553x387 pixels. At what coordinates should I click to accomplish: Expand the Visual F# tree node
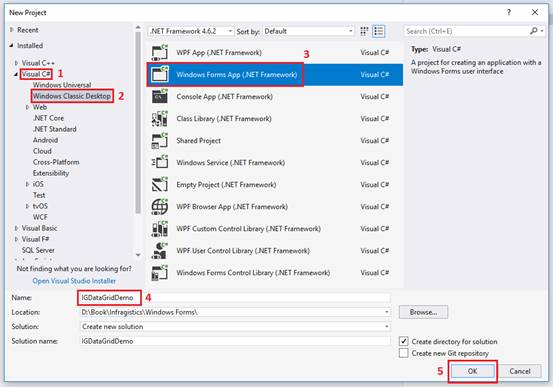pyautogui.click(x=16, y=239)
